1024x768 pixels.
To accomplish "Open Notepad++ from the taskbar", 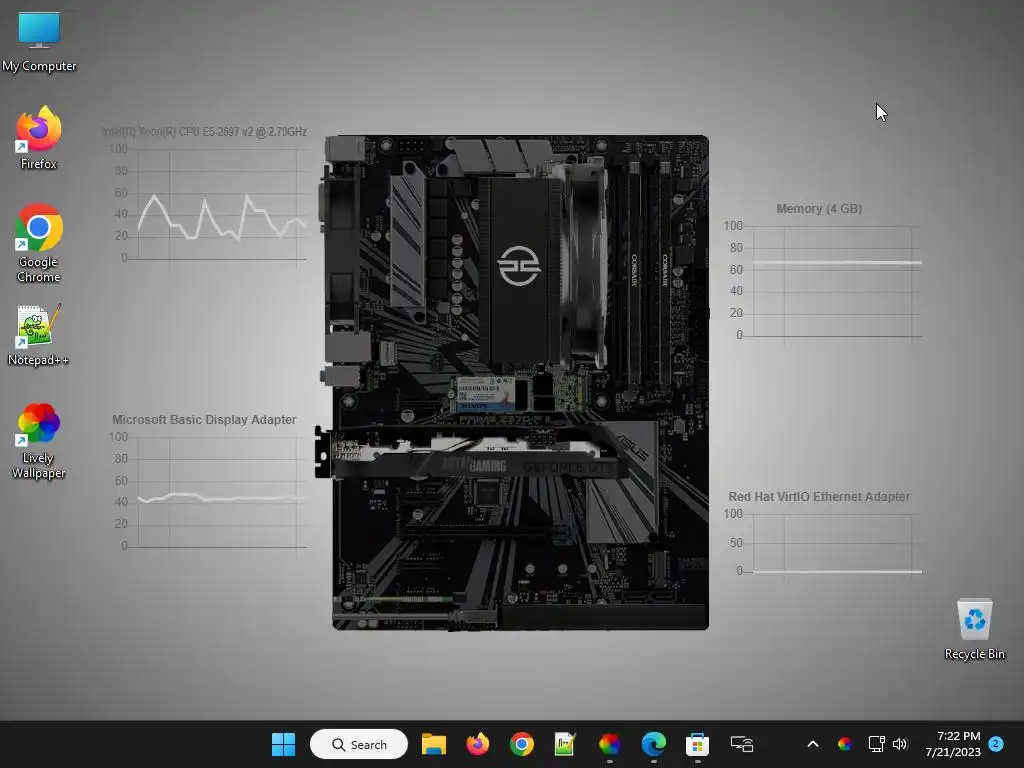I will [x=565, y=744].
